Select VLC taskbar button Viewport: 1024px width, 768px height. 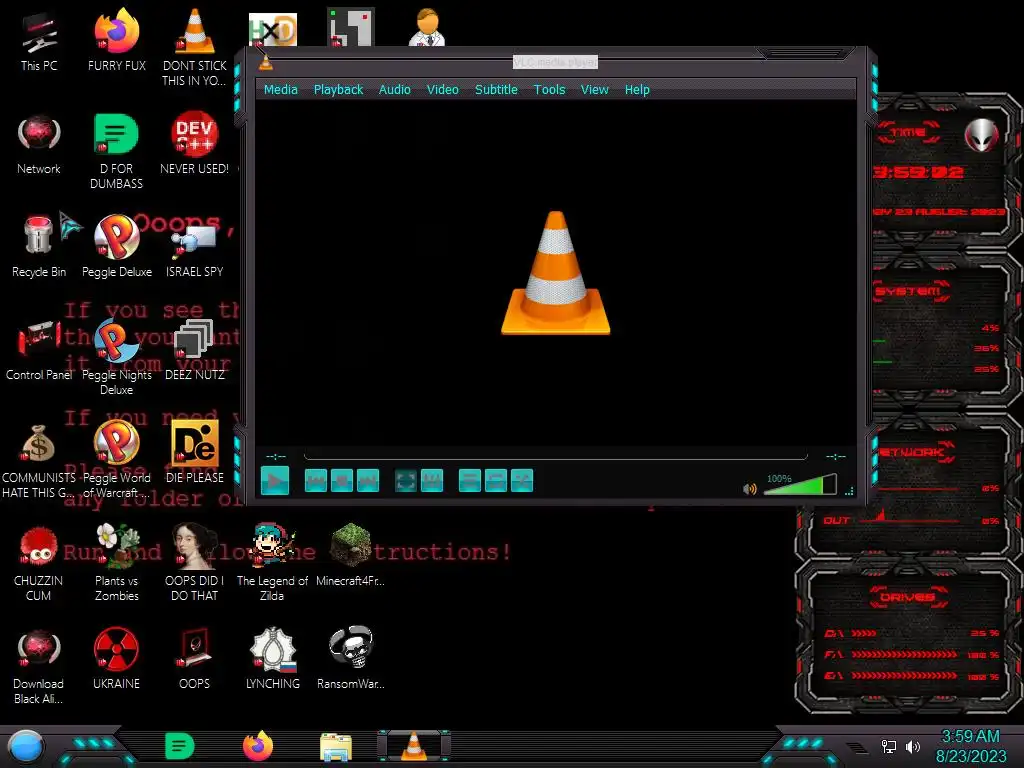coord(414,746)
